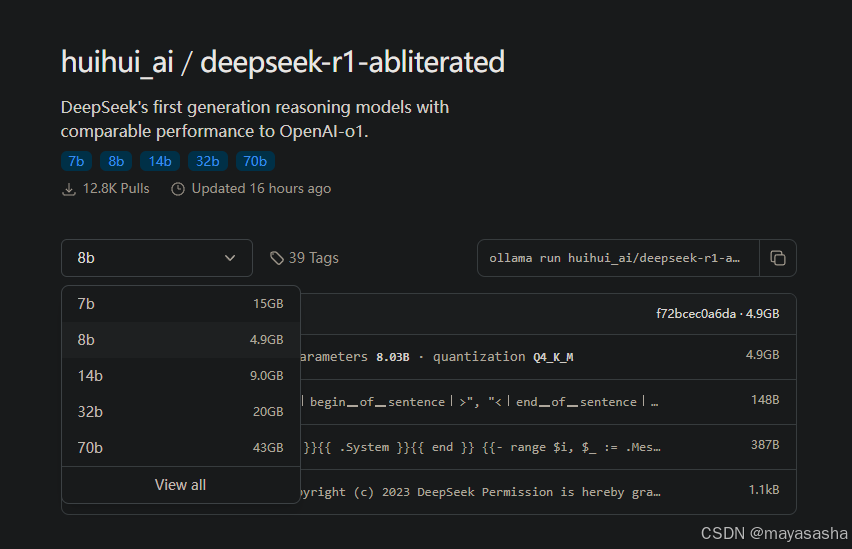The image size is (852, 549).
Task: Choose 7b 15GB from dropdown list
Action: coord(181,304)
